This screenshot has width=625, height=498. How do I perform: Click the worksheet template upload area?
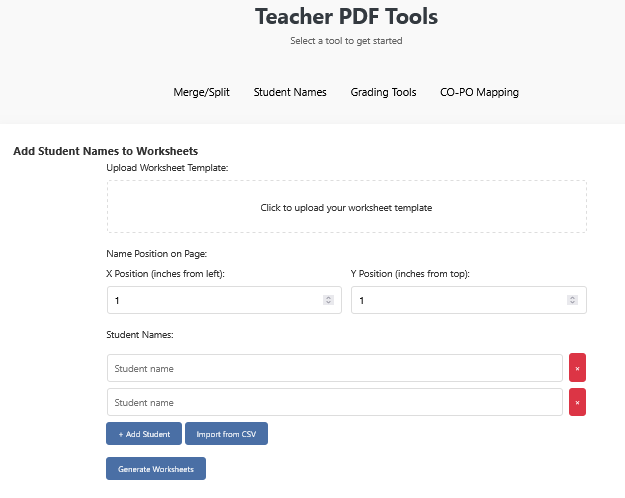click(x=346, y=207)
